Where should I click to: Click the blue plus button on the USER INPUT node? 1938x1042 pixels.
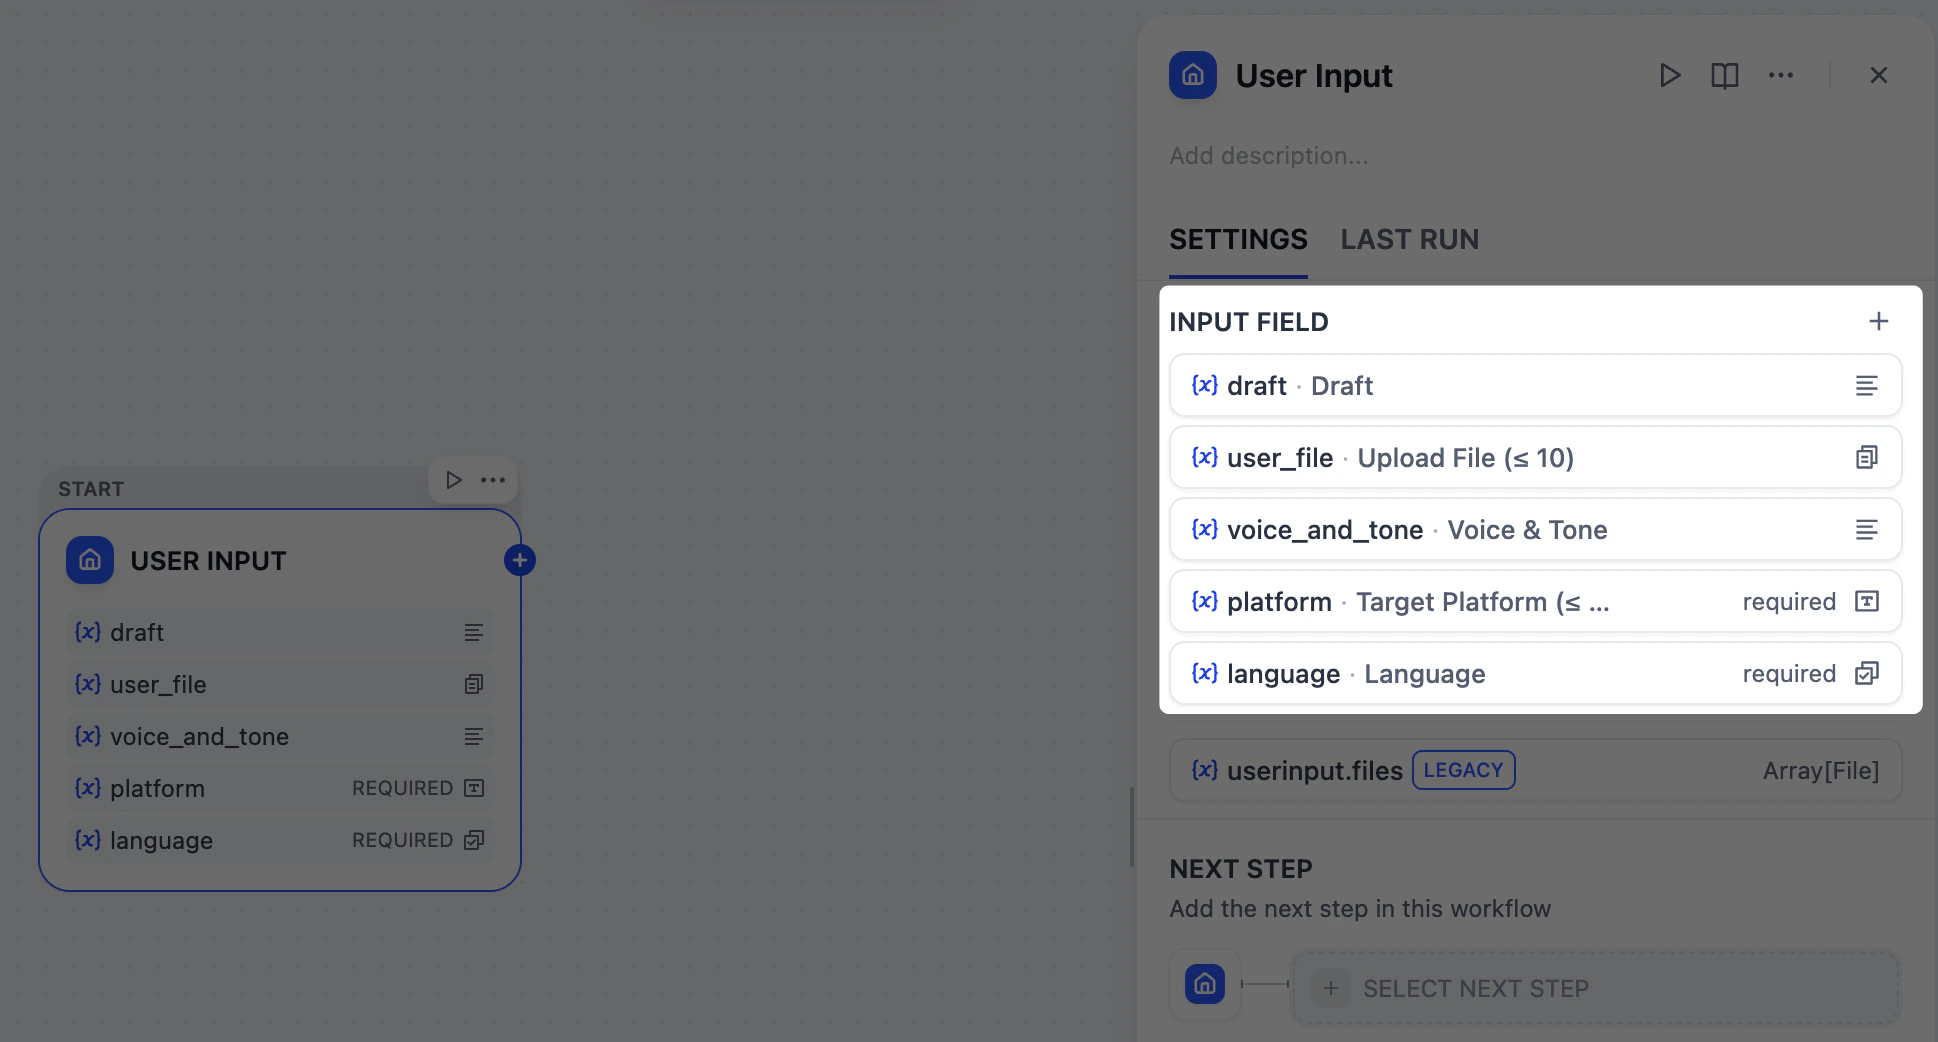[519, 560]
